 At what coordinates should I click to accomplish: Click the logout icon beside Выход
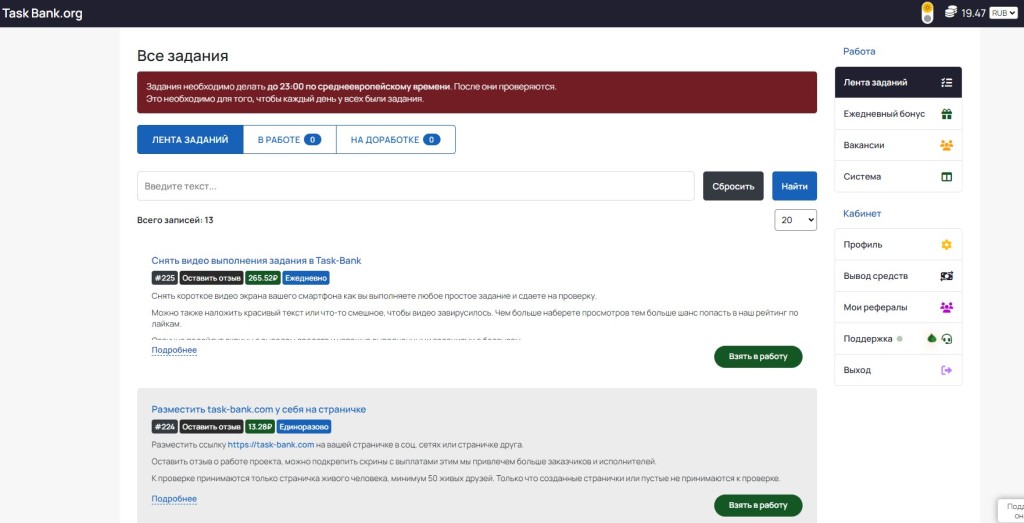(947, 370)
